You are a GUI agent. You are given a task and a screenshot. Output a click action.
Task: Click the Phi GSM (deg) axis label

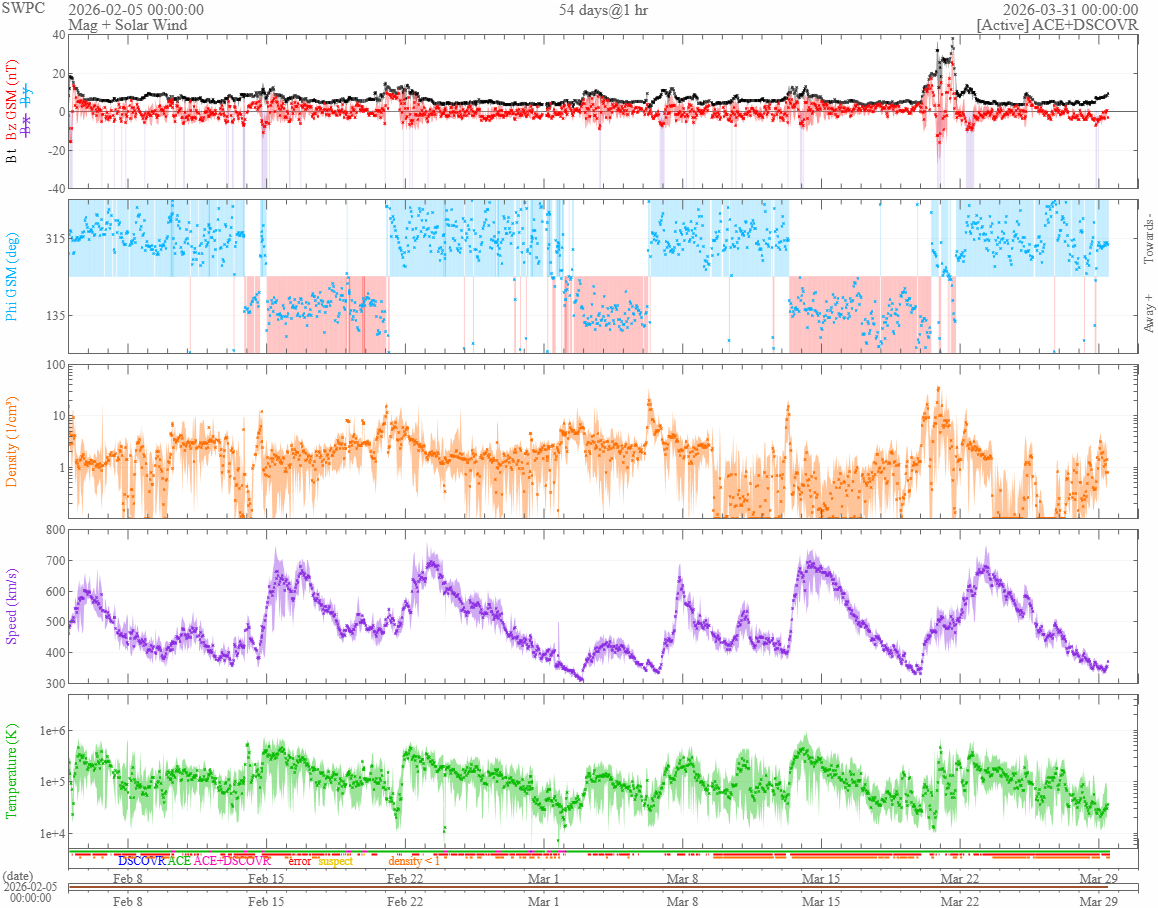pyautogui.click(x=12, y=275)
